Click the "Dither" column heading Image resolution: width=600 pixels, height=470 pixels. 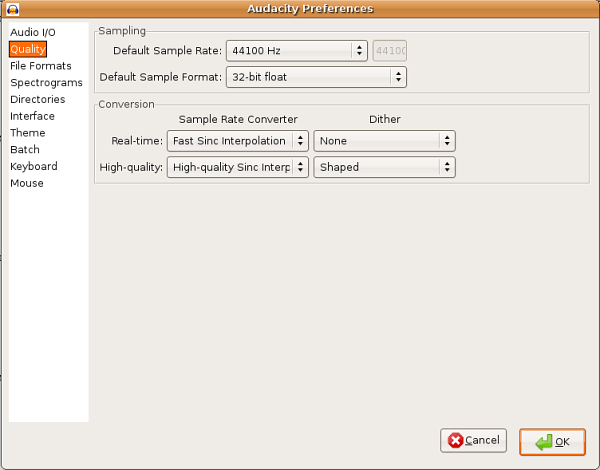point(385,119)
